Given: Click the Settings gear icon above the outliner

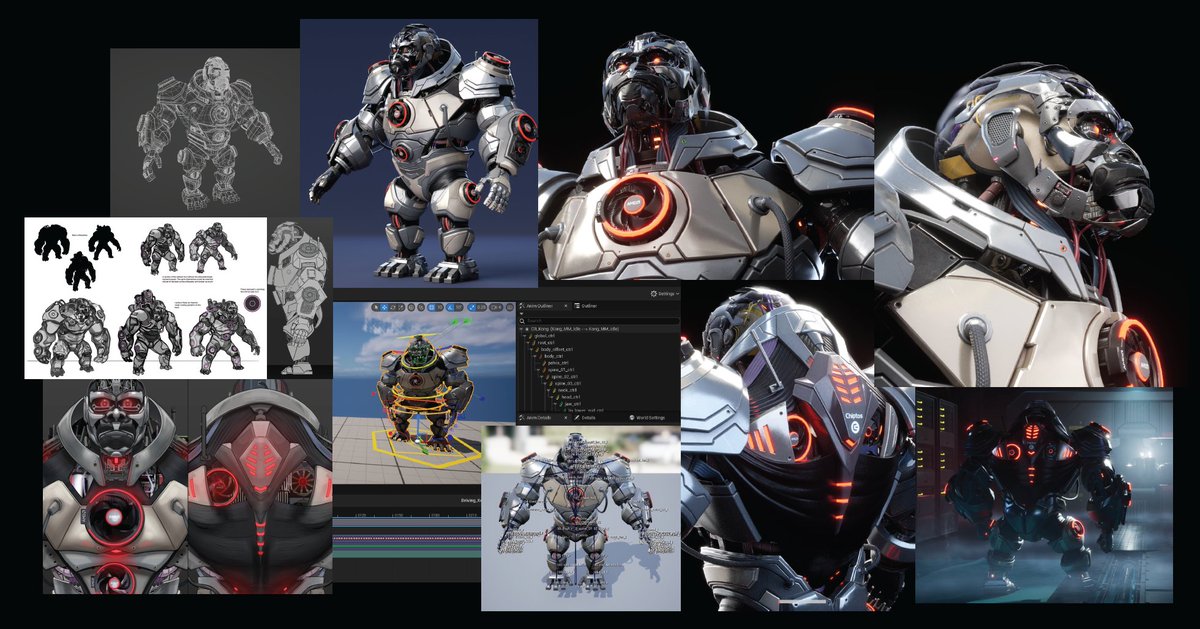Looking at the screenshot, I should [x=654, y=294].
